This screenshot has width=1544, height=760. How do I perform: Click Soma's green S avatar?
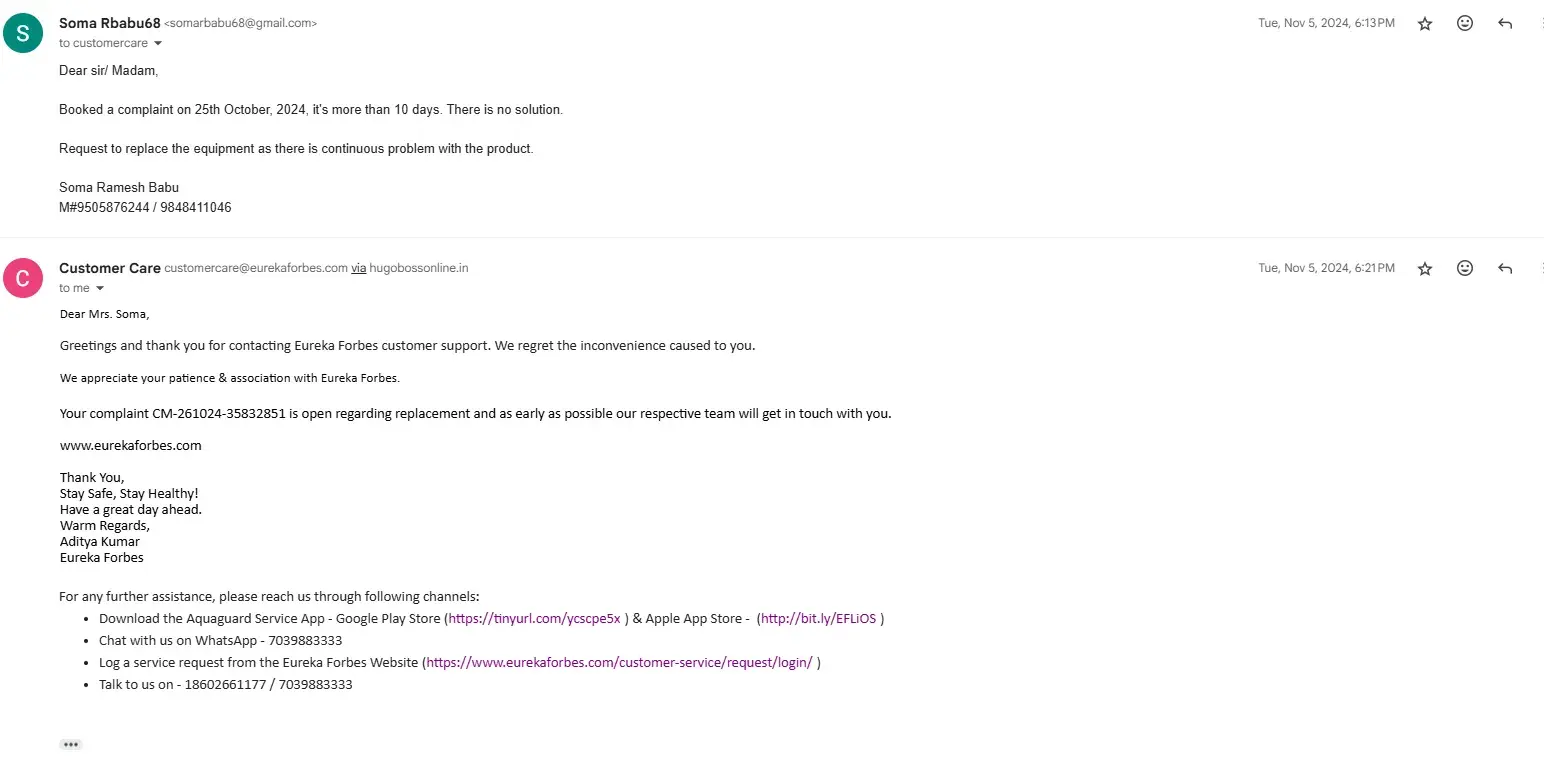(23, 33)
